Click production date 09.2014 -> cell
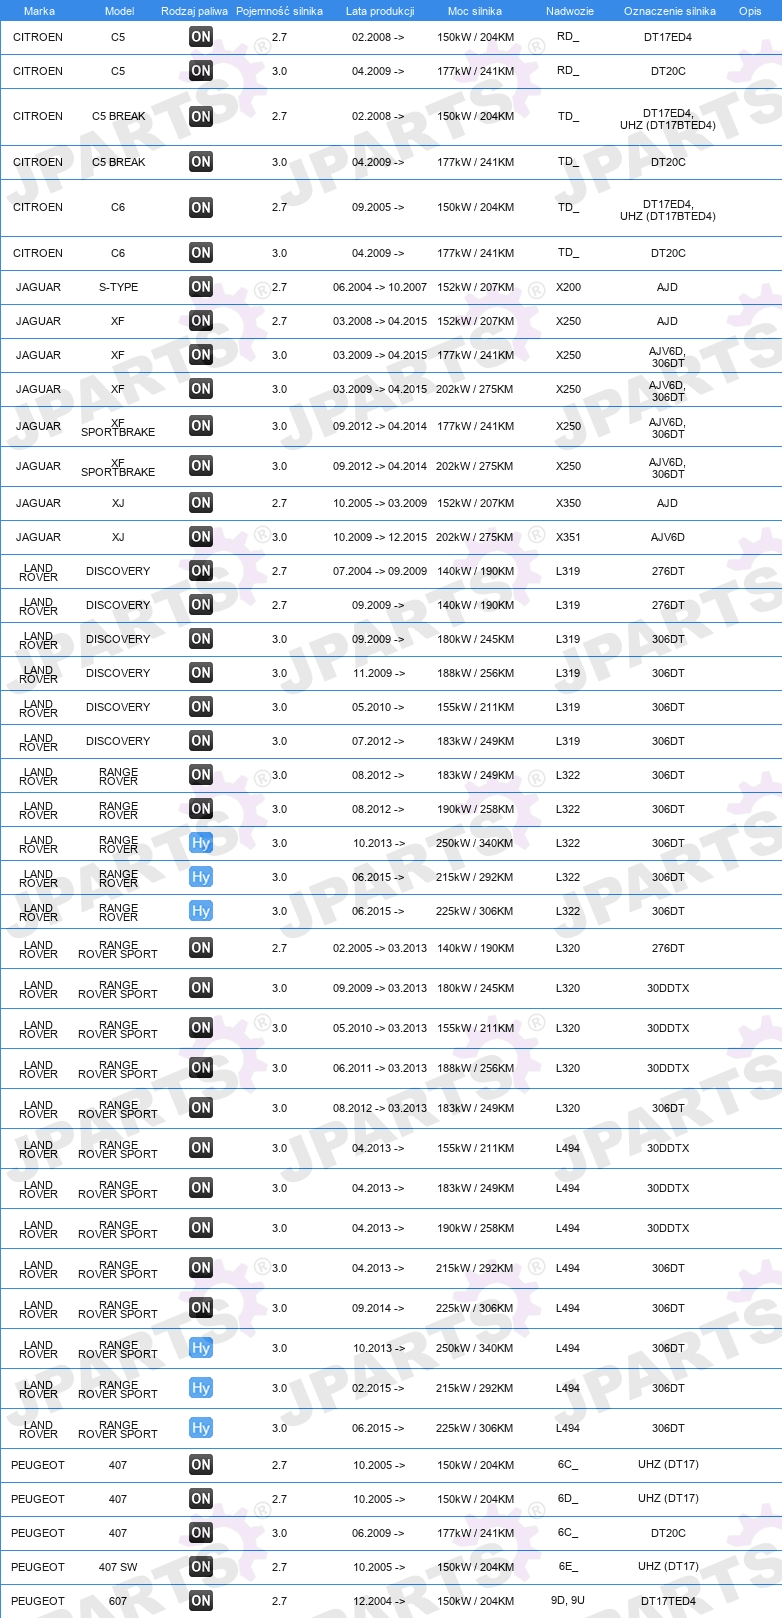 [x=378, y=1308]
